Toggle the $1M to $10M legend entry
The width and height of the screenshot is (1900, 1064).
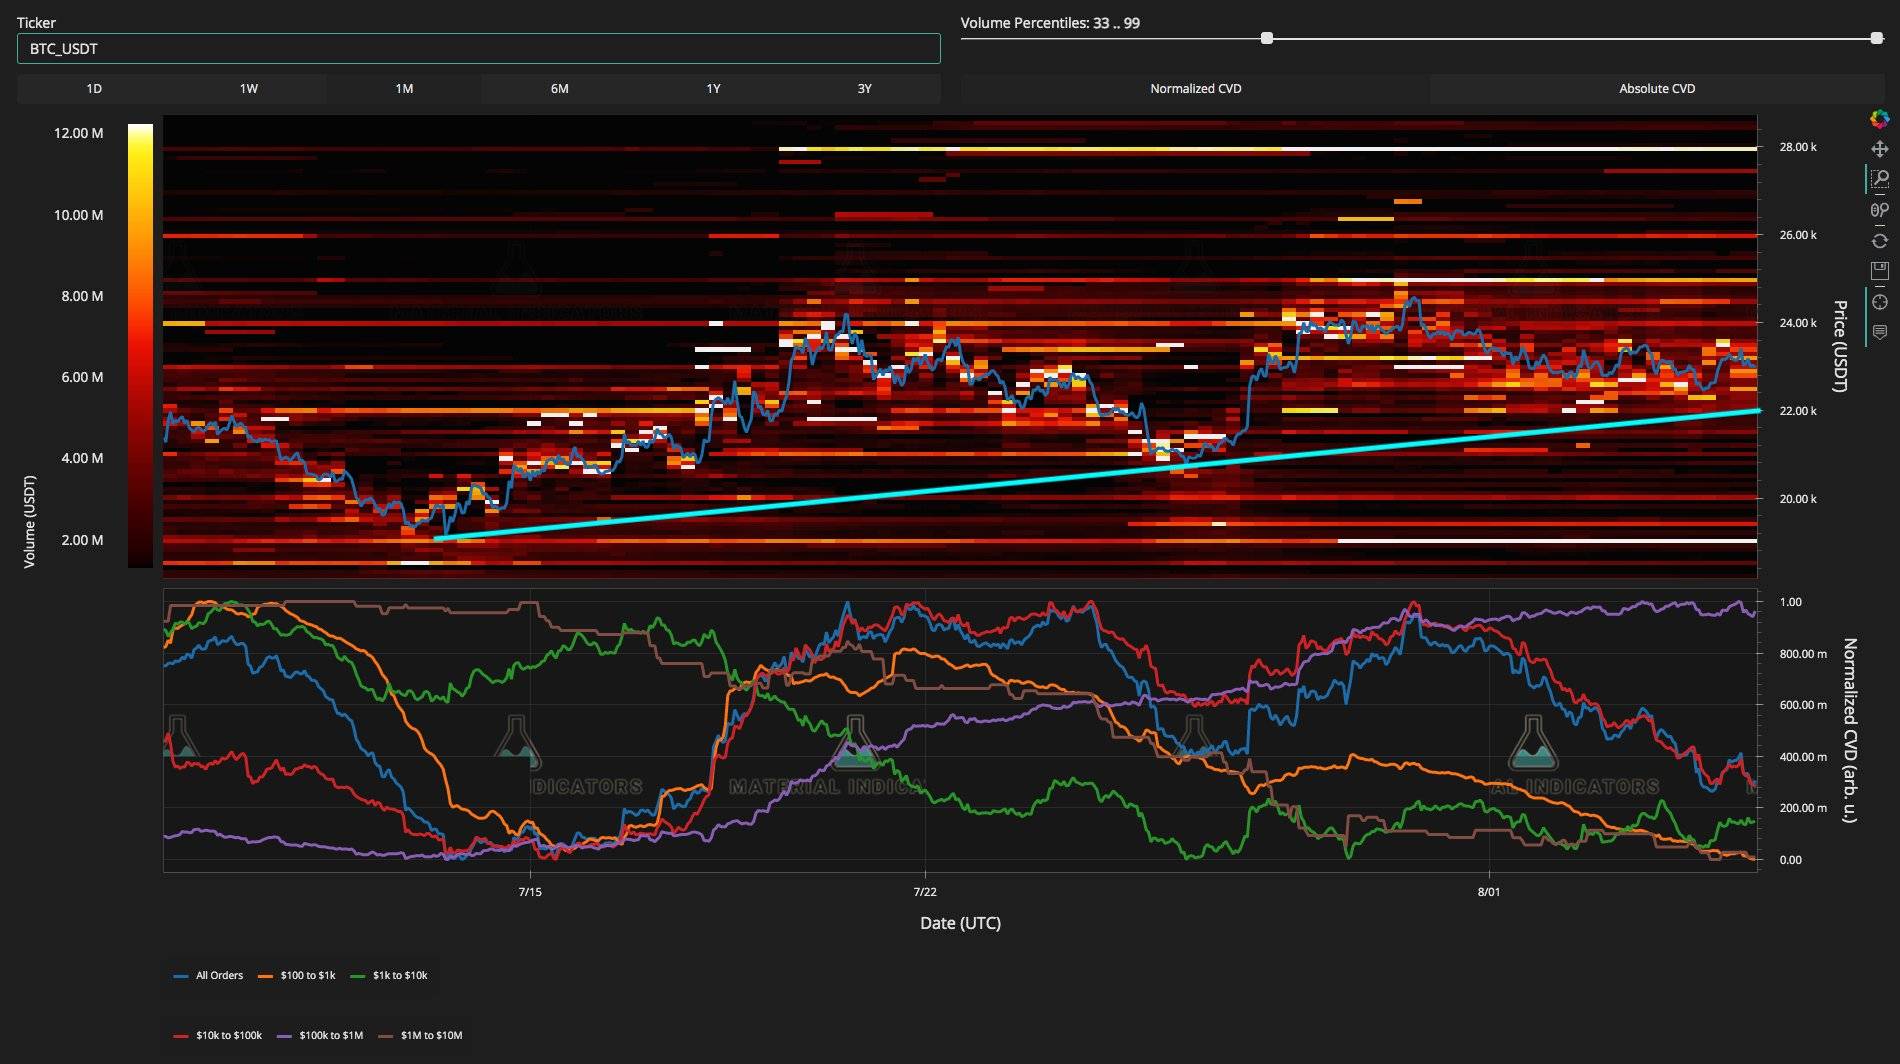[x=421, y=1035]
